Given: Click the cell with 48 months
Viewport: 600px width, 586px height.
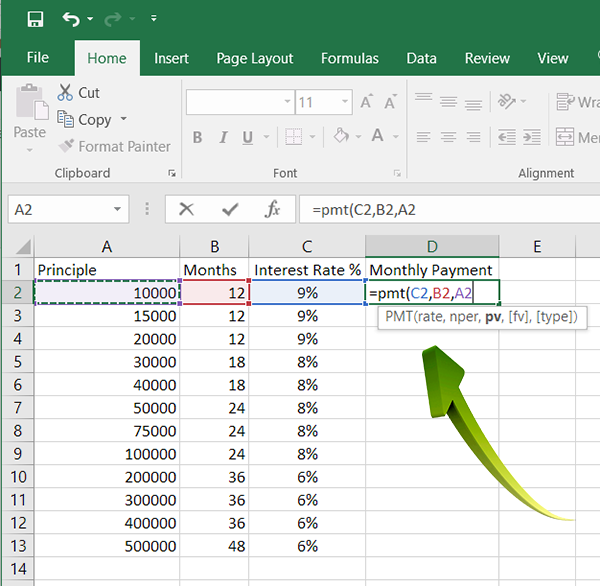Looking at the screenshot, I should click(214, 546).
